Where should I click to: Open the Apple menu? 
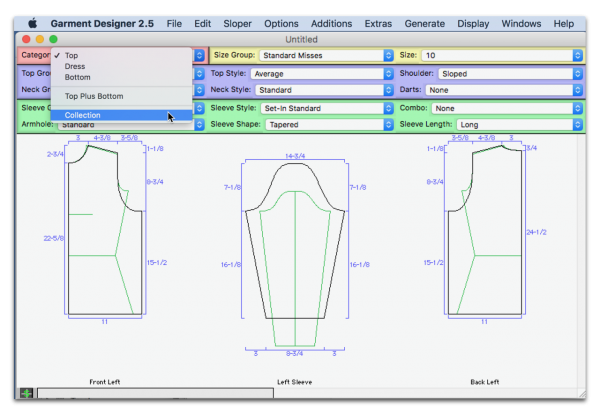33,24
